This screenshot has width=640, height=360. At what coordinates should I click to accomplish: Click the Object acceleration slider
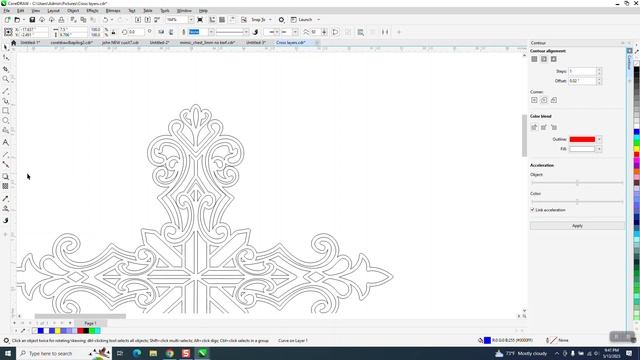pyautogui.click(x=577, y=183)
